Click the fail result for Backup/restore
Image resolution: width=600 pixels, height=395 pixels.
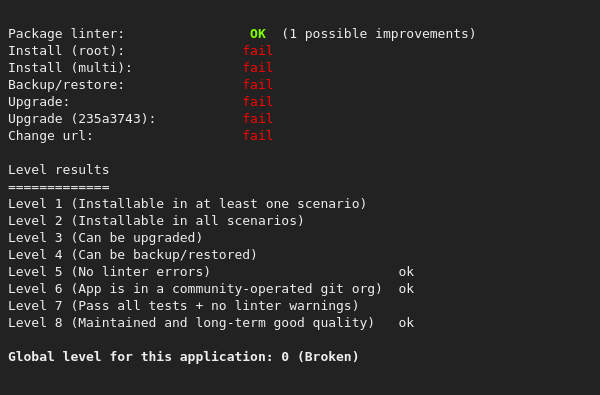(258, 85)
